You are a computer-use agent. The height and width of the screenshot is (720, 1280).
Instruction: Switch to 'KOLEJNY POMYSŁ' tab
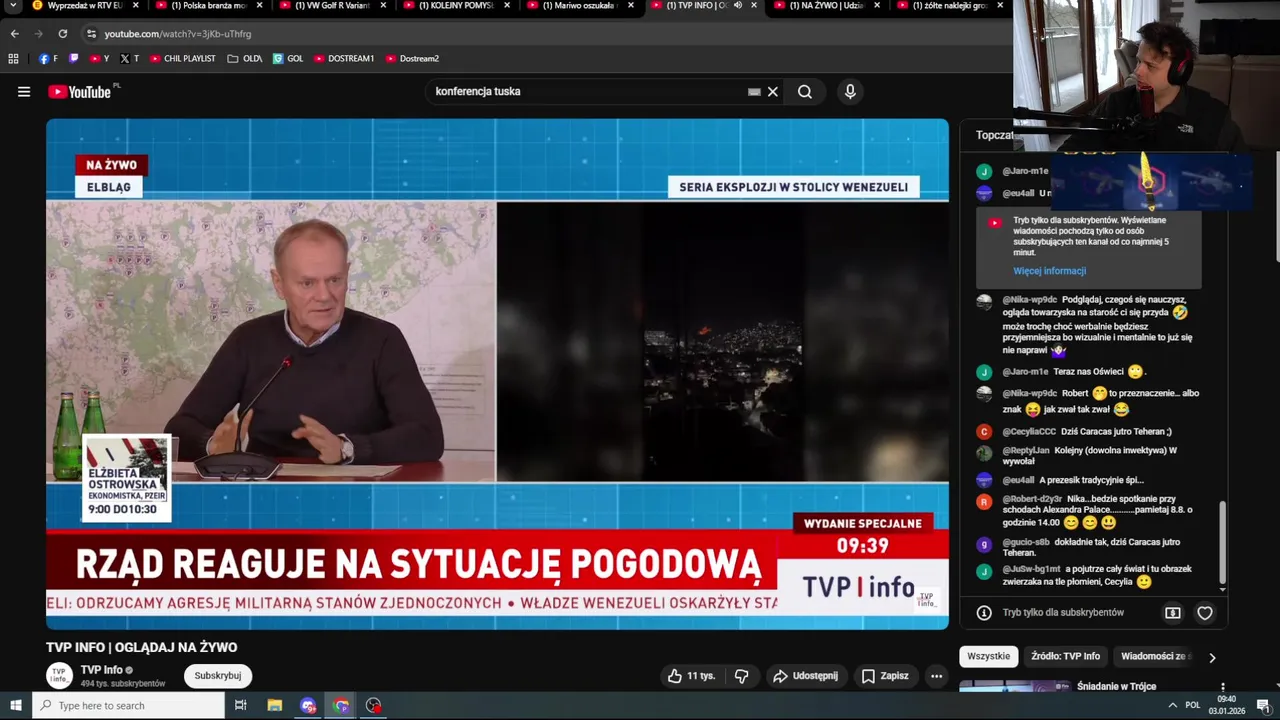coord(455,6)
